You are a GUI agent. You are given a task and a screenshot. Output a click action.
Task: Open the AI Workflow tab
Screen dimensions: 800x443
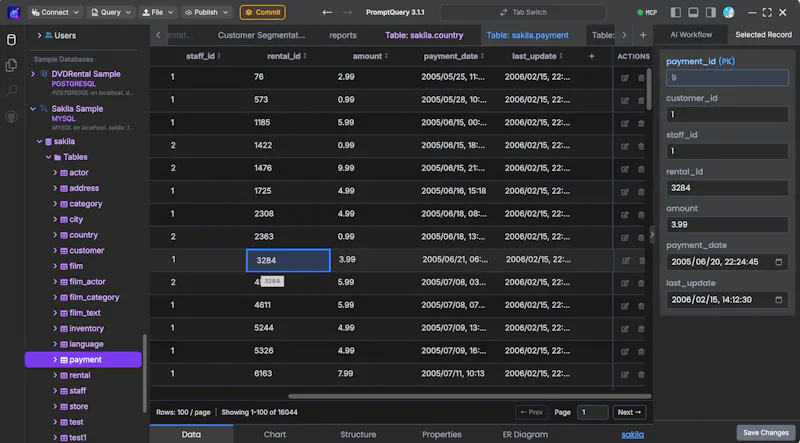coord(691,35)
